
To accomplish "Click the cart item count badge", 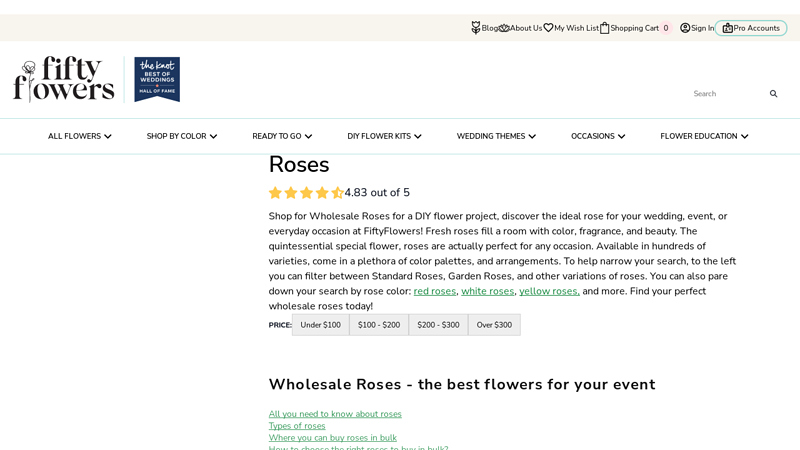I will [666, 28].
